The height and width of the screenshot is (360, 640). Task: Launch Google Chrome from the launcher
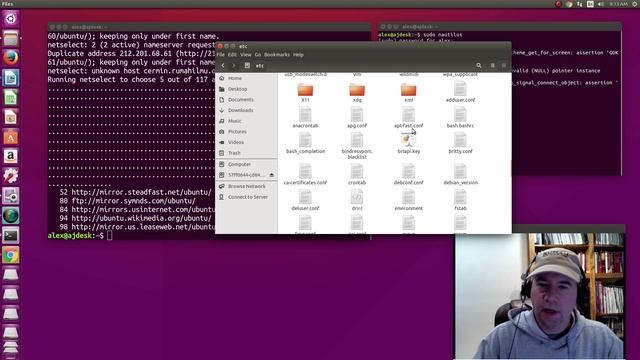click(x=11, y=256)
